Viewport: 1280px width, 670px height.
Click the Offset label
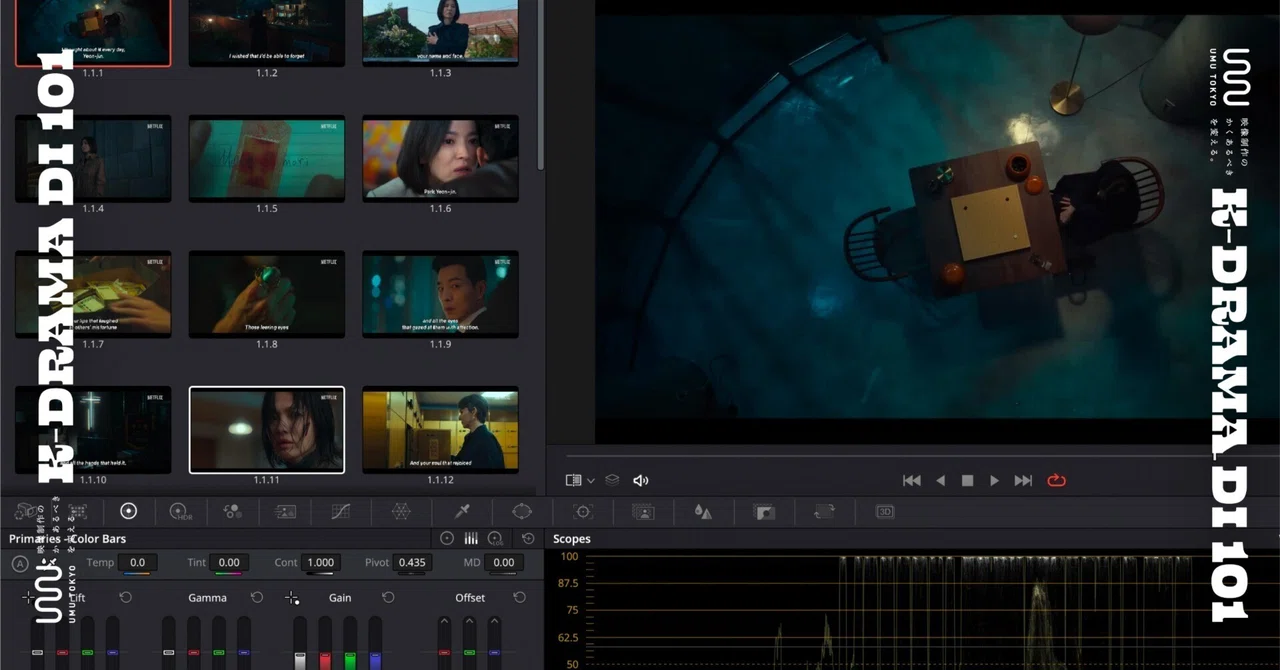coord(470,598)
